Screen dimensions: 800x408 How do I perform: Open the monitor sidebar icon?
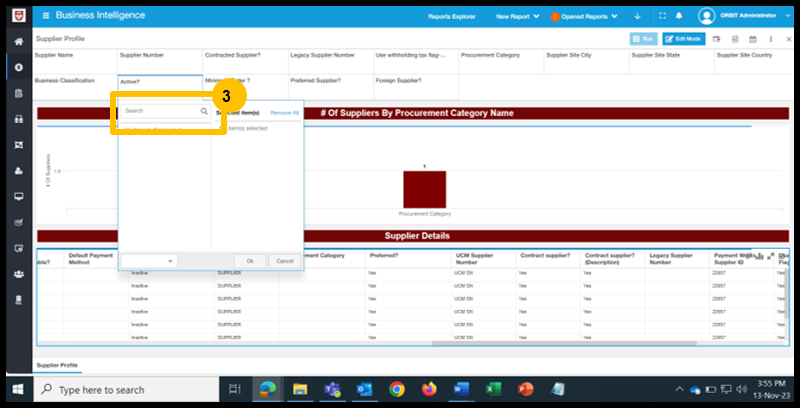point(19,197)
